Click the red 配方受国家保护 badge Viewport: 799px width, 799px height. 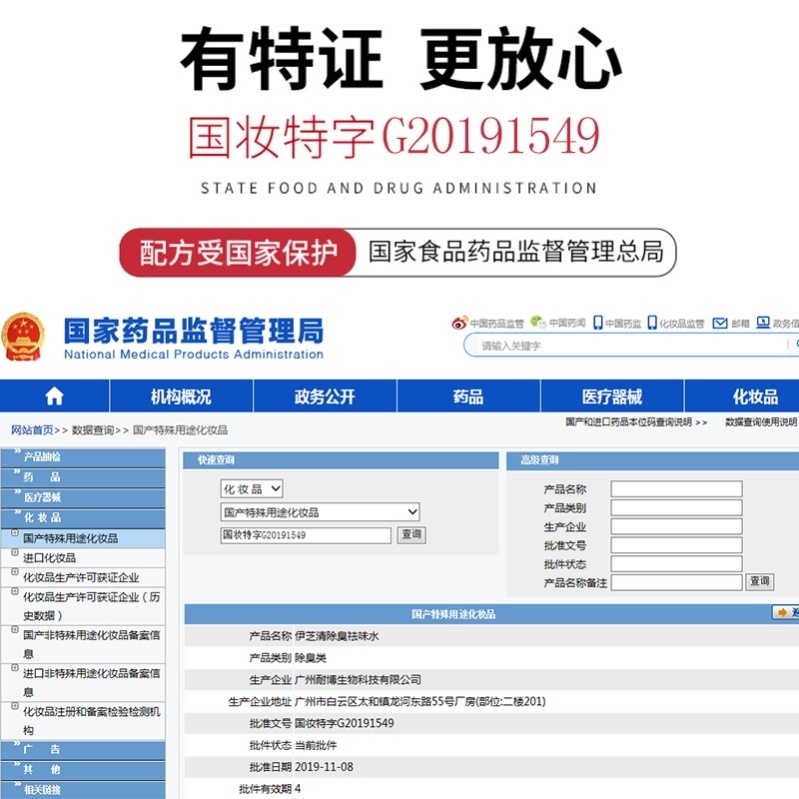[x=238, y=253]
